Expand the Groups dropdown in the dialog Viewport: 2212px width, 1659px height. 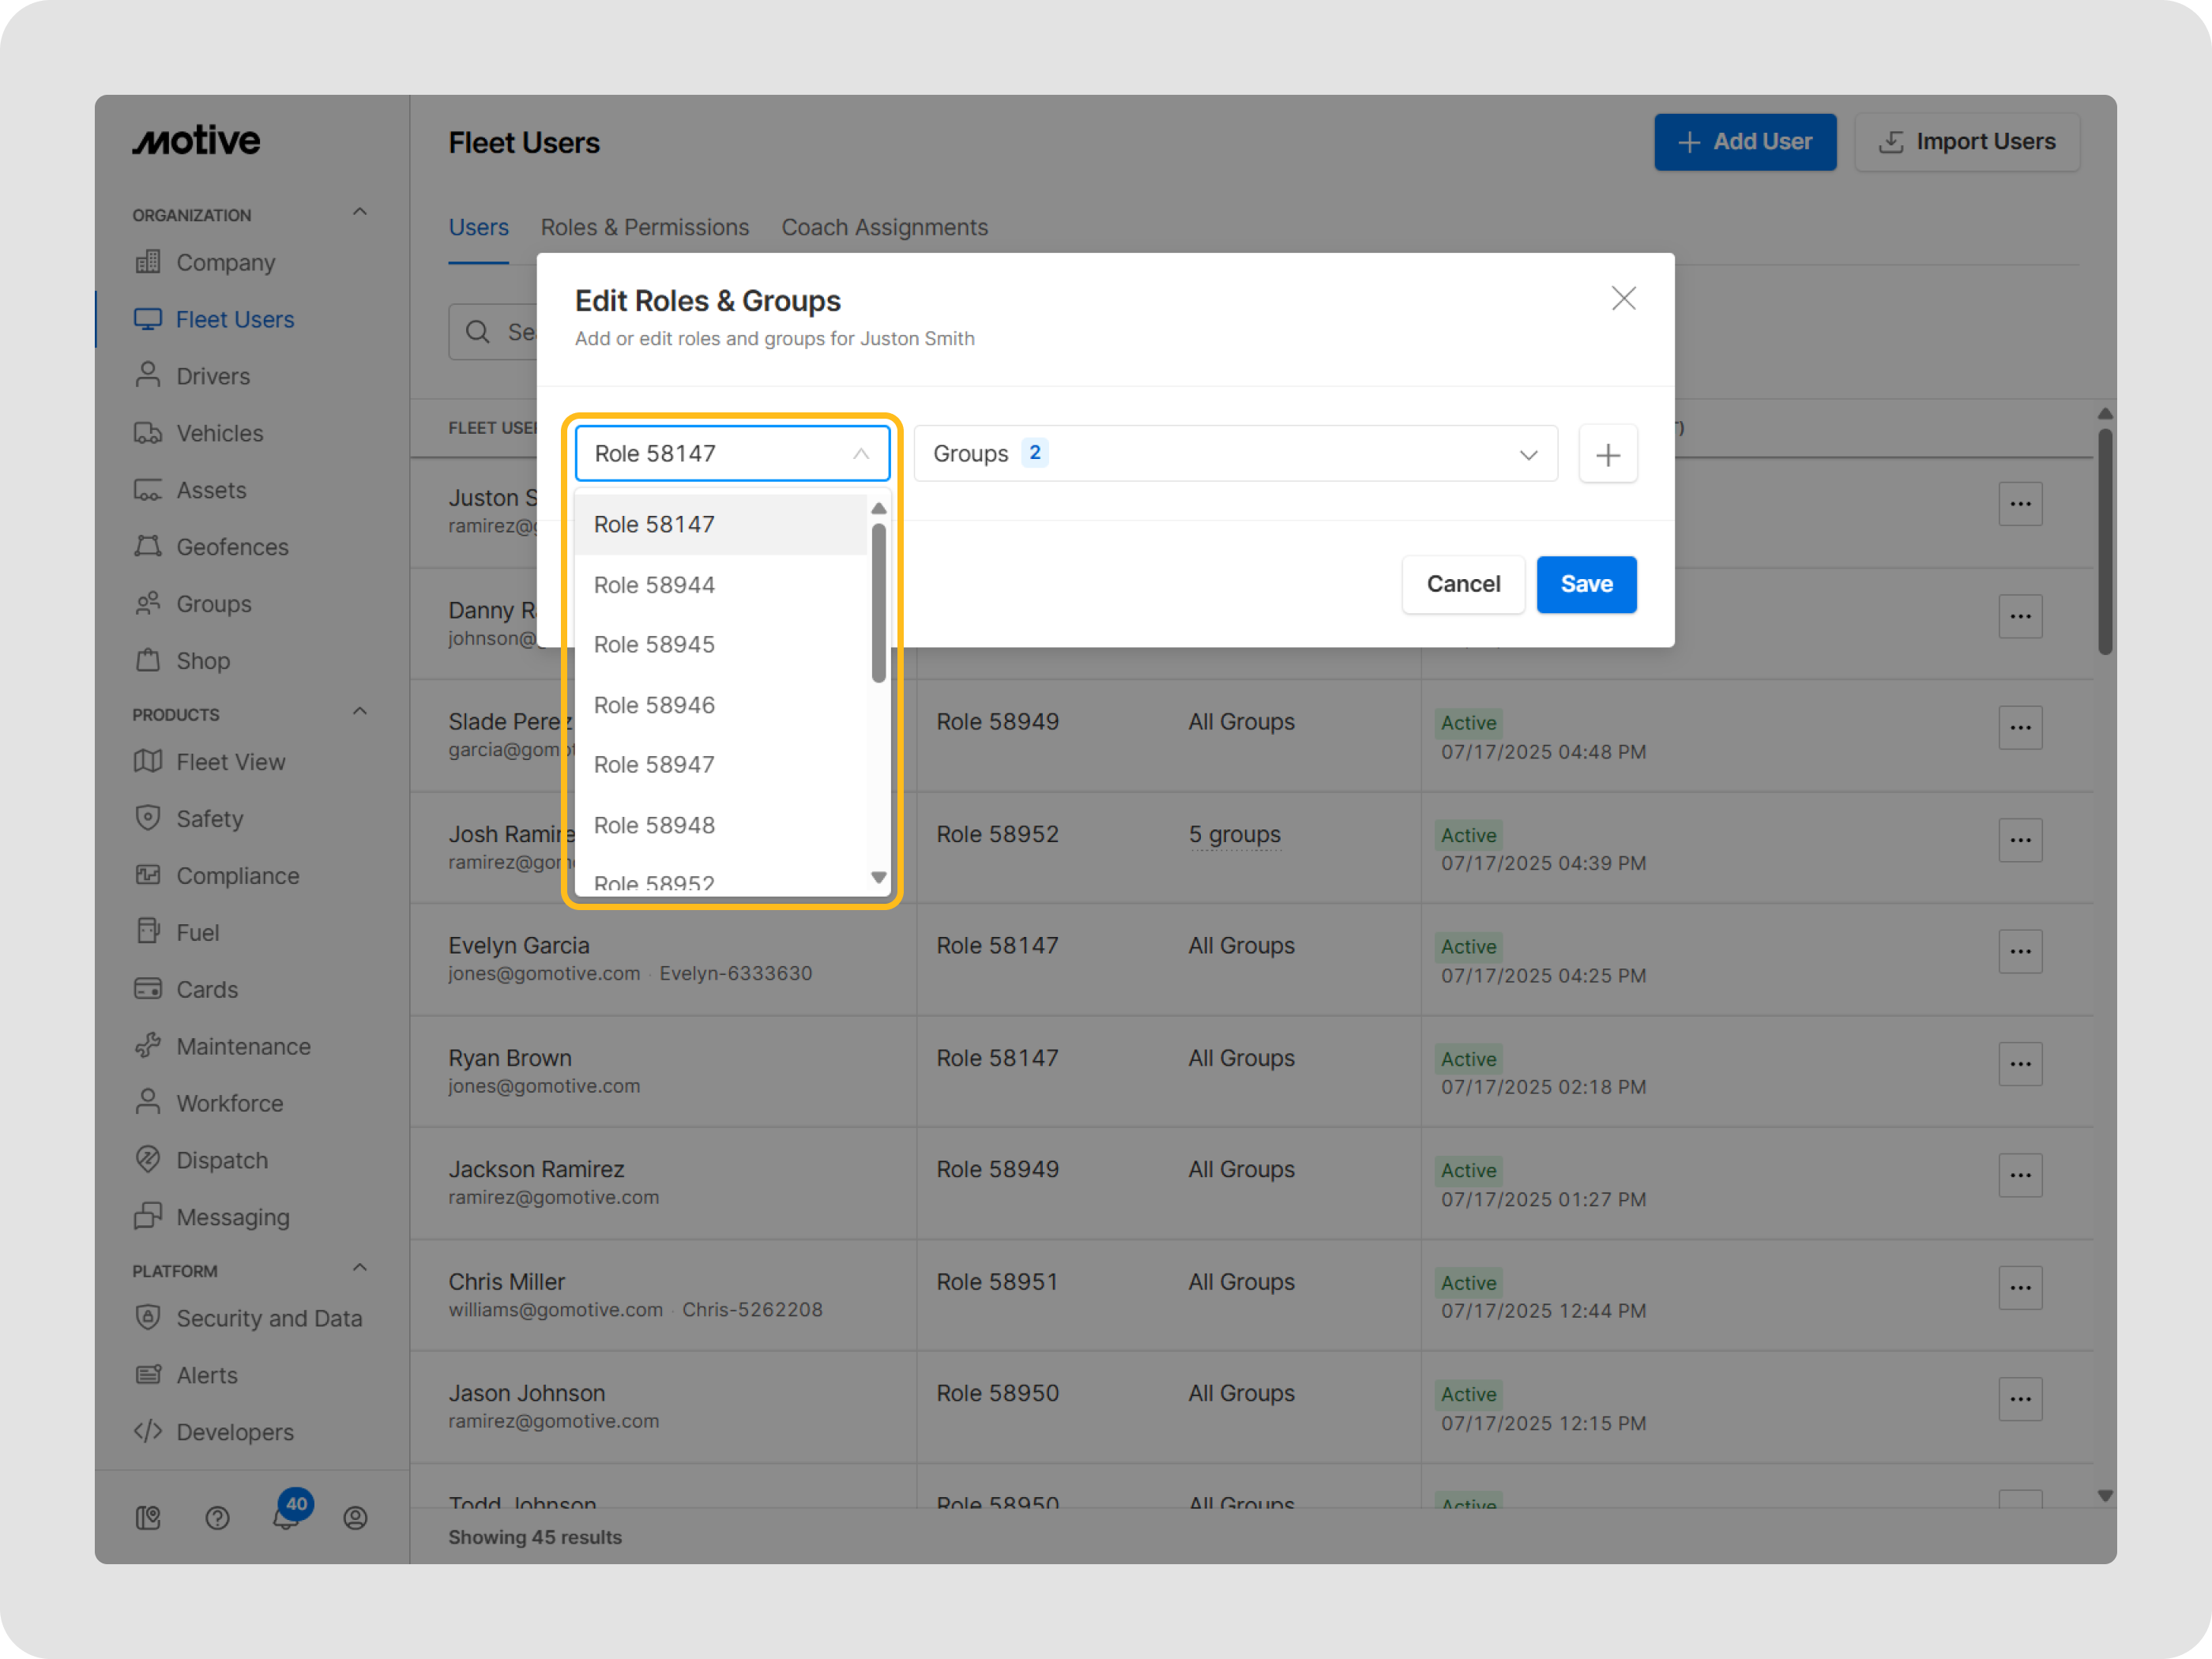click(x=1235, y=454)
